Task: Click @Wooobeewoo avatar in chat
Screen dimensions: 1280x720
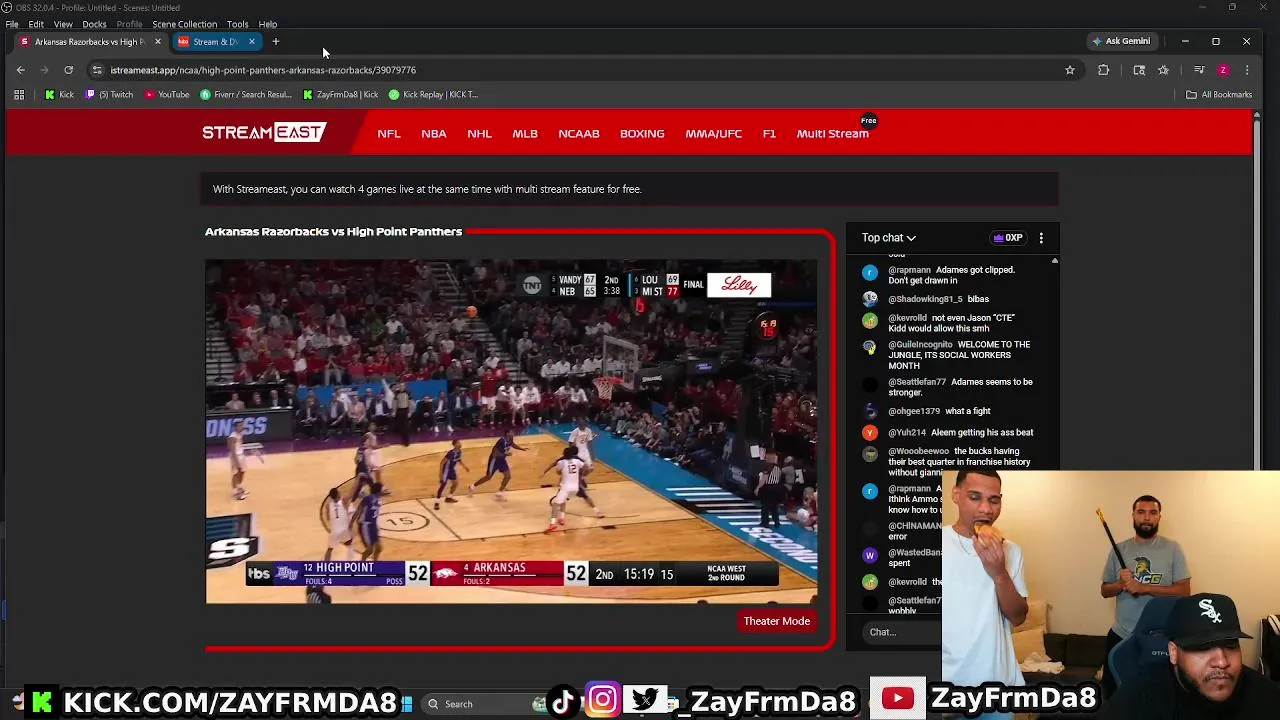Action: pos(870,454)
